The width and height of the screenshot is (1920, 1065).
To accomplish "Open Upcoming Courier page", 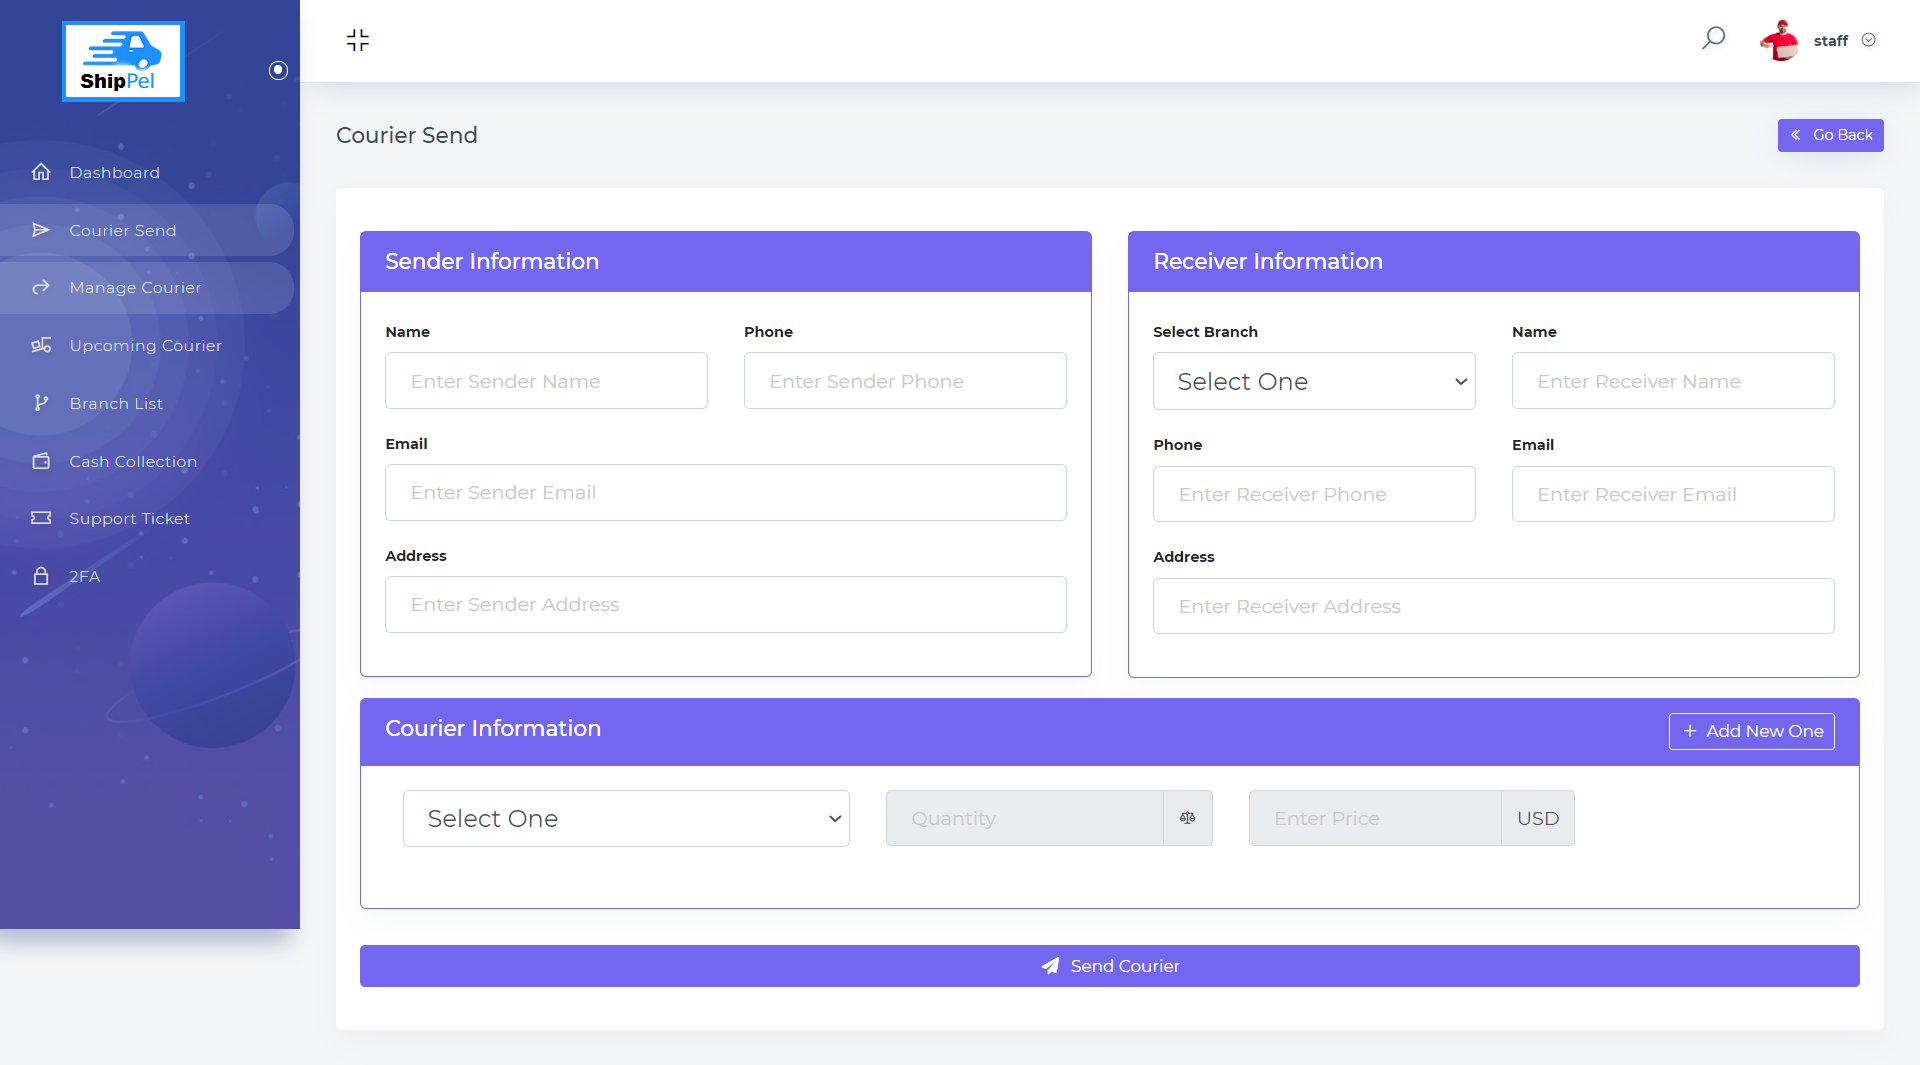I will [x=147, y=345].
